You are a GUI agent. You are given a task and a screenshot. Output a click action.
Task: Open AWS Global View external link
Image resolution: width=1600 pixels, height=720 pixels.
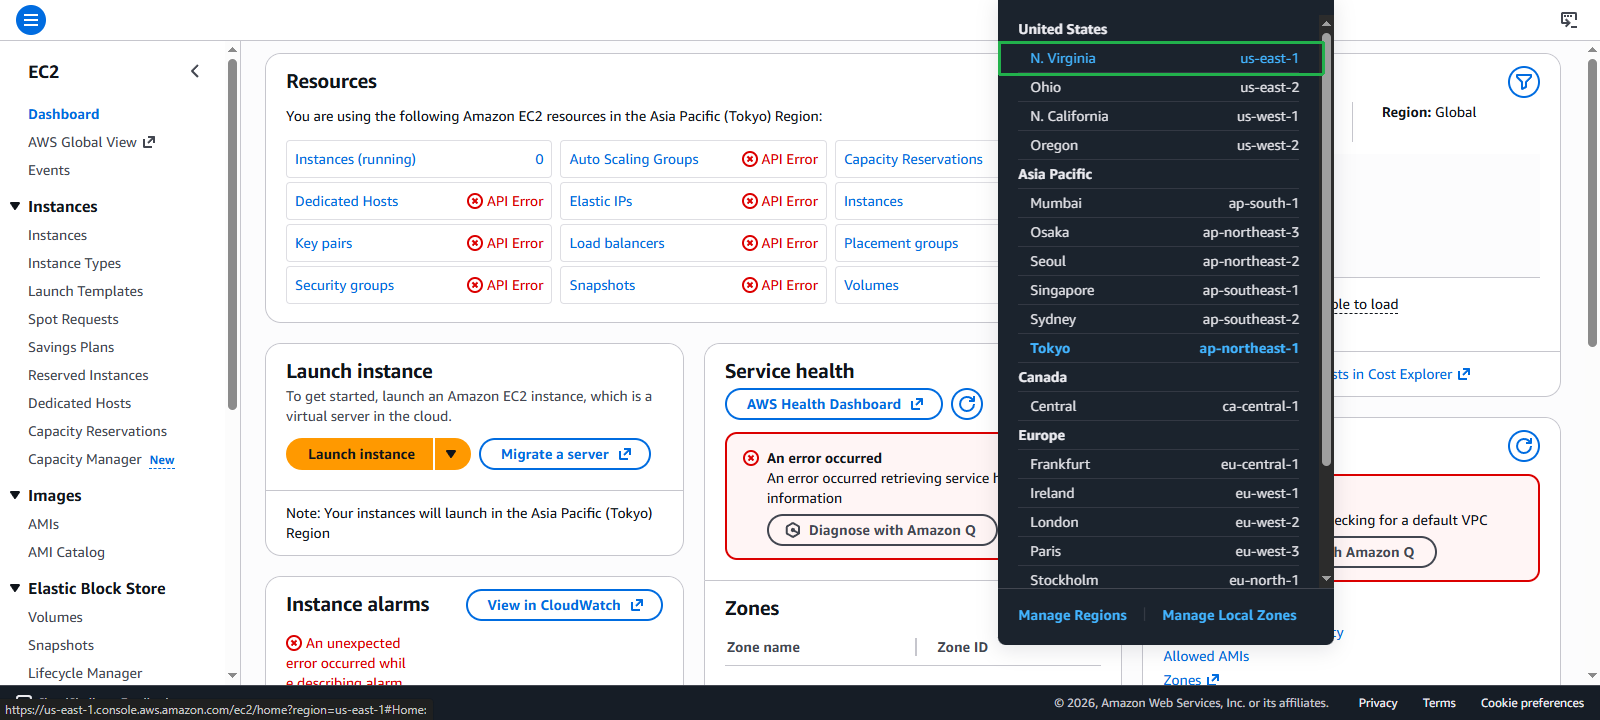point(91,142)
